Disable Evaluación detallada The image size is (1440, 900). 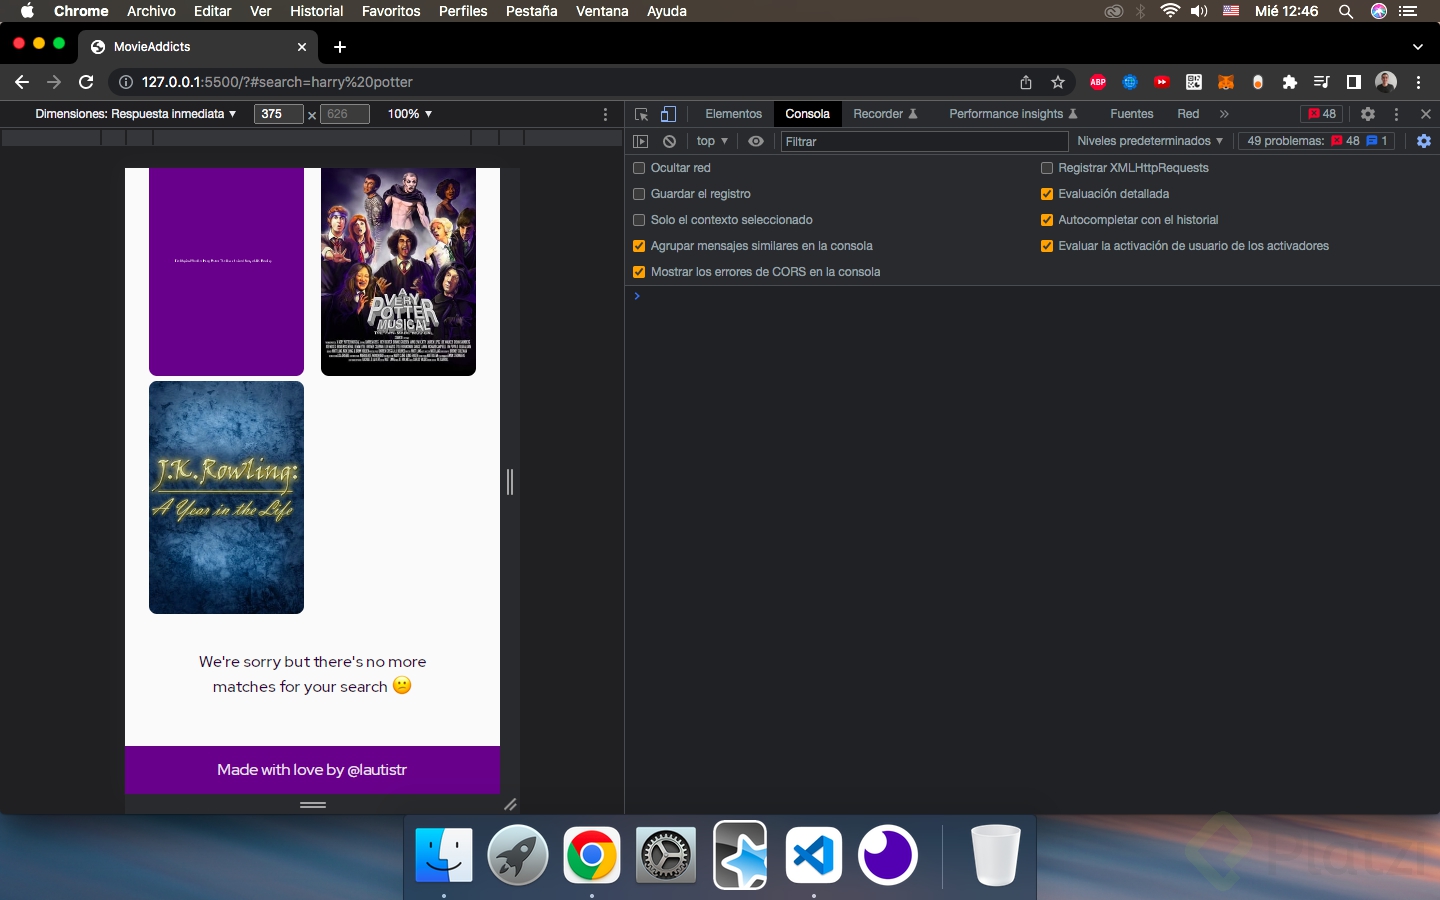[x=1047, y=194]
